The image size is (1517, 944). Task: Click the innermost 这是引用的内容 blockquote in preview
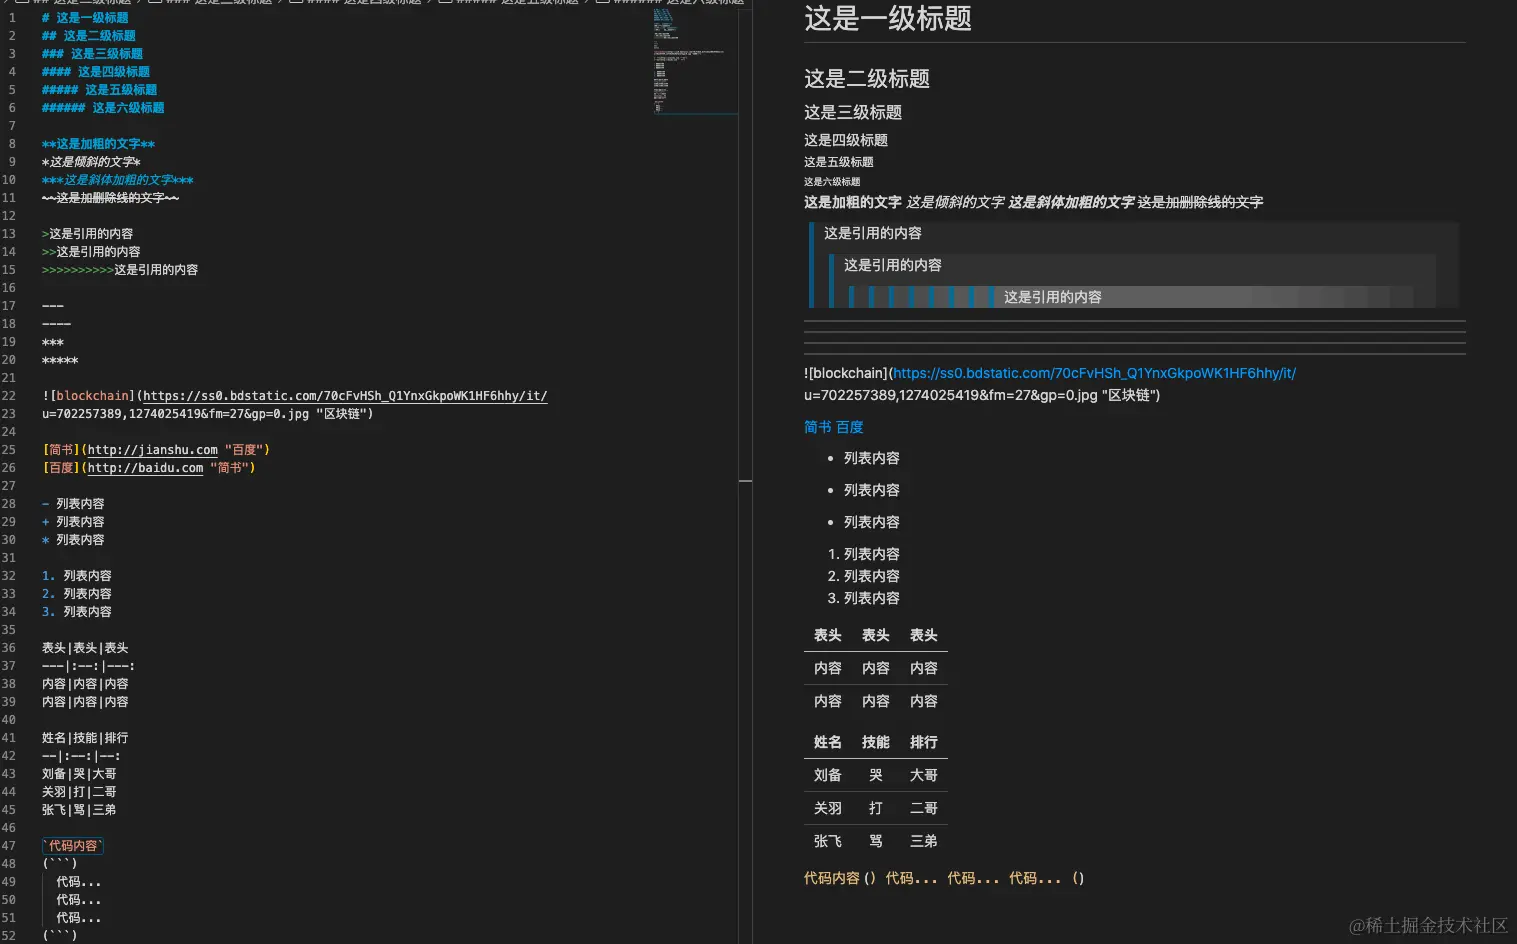[x=1052, y=296]
